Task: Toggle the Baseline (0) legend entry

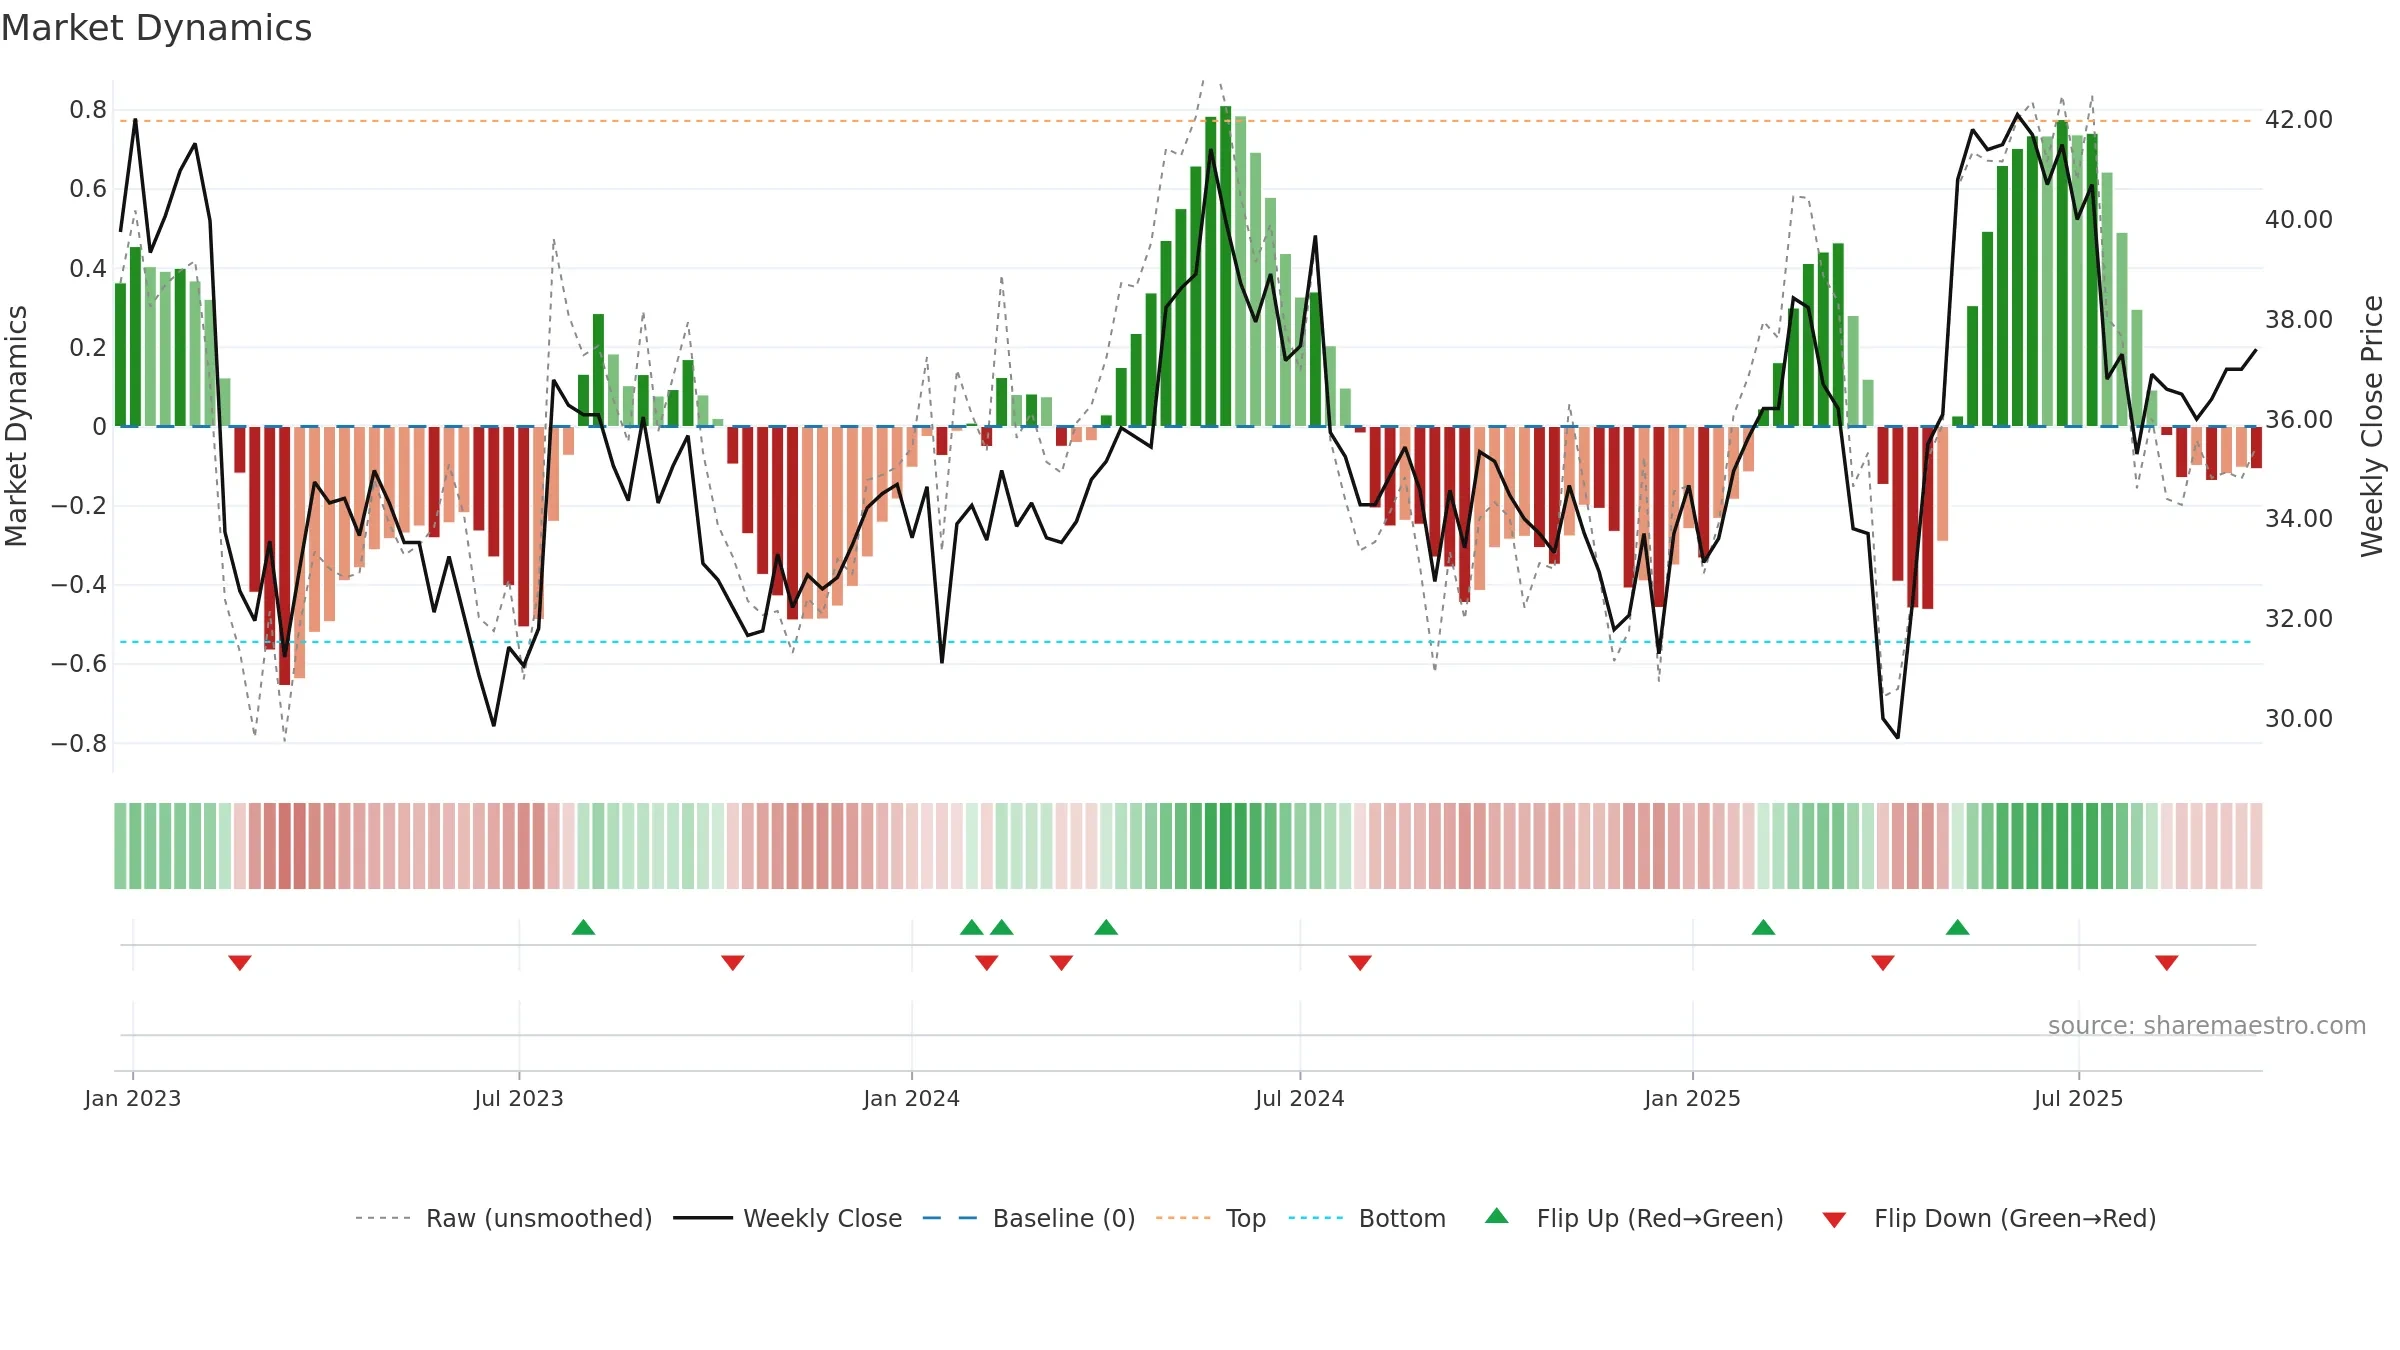Action: (x=1029, y=1218)
